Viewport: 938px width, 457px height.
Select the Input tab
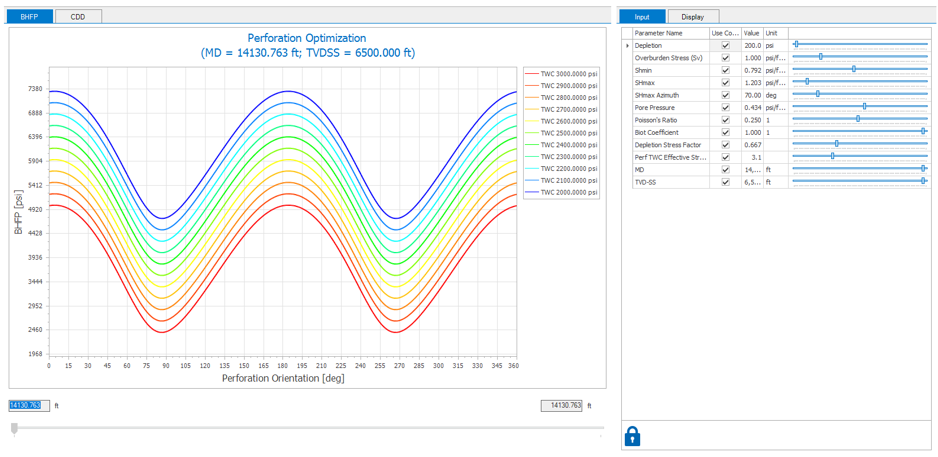pyautogui.click(x=642, y=17)
